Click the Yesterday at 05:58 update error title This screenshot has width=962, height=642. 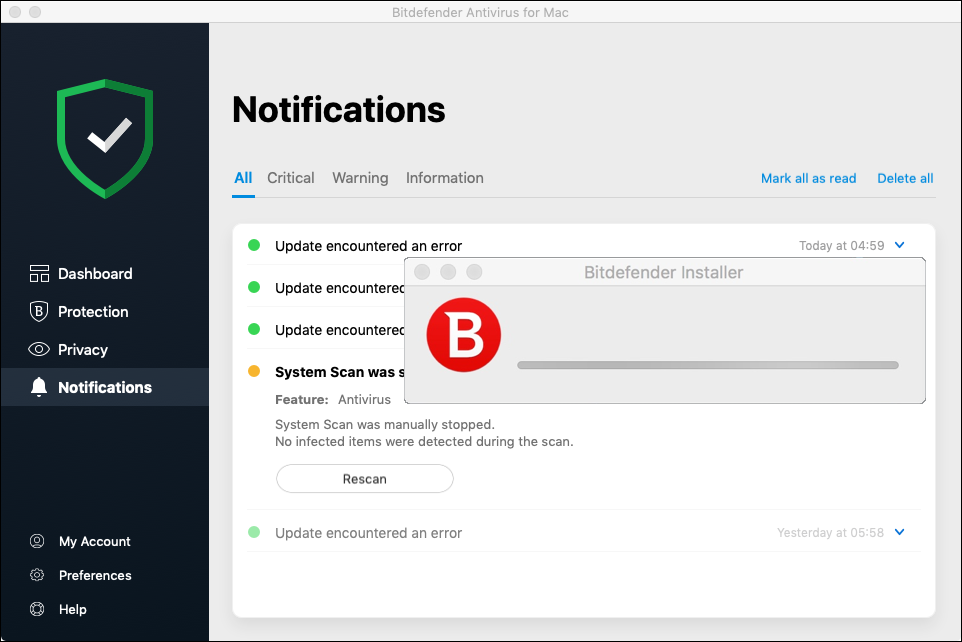368,533
